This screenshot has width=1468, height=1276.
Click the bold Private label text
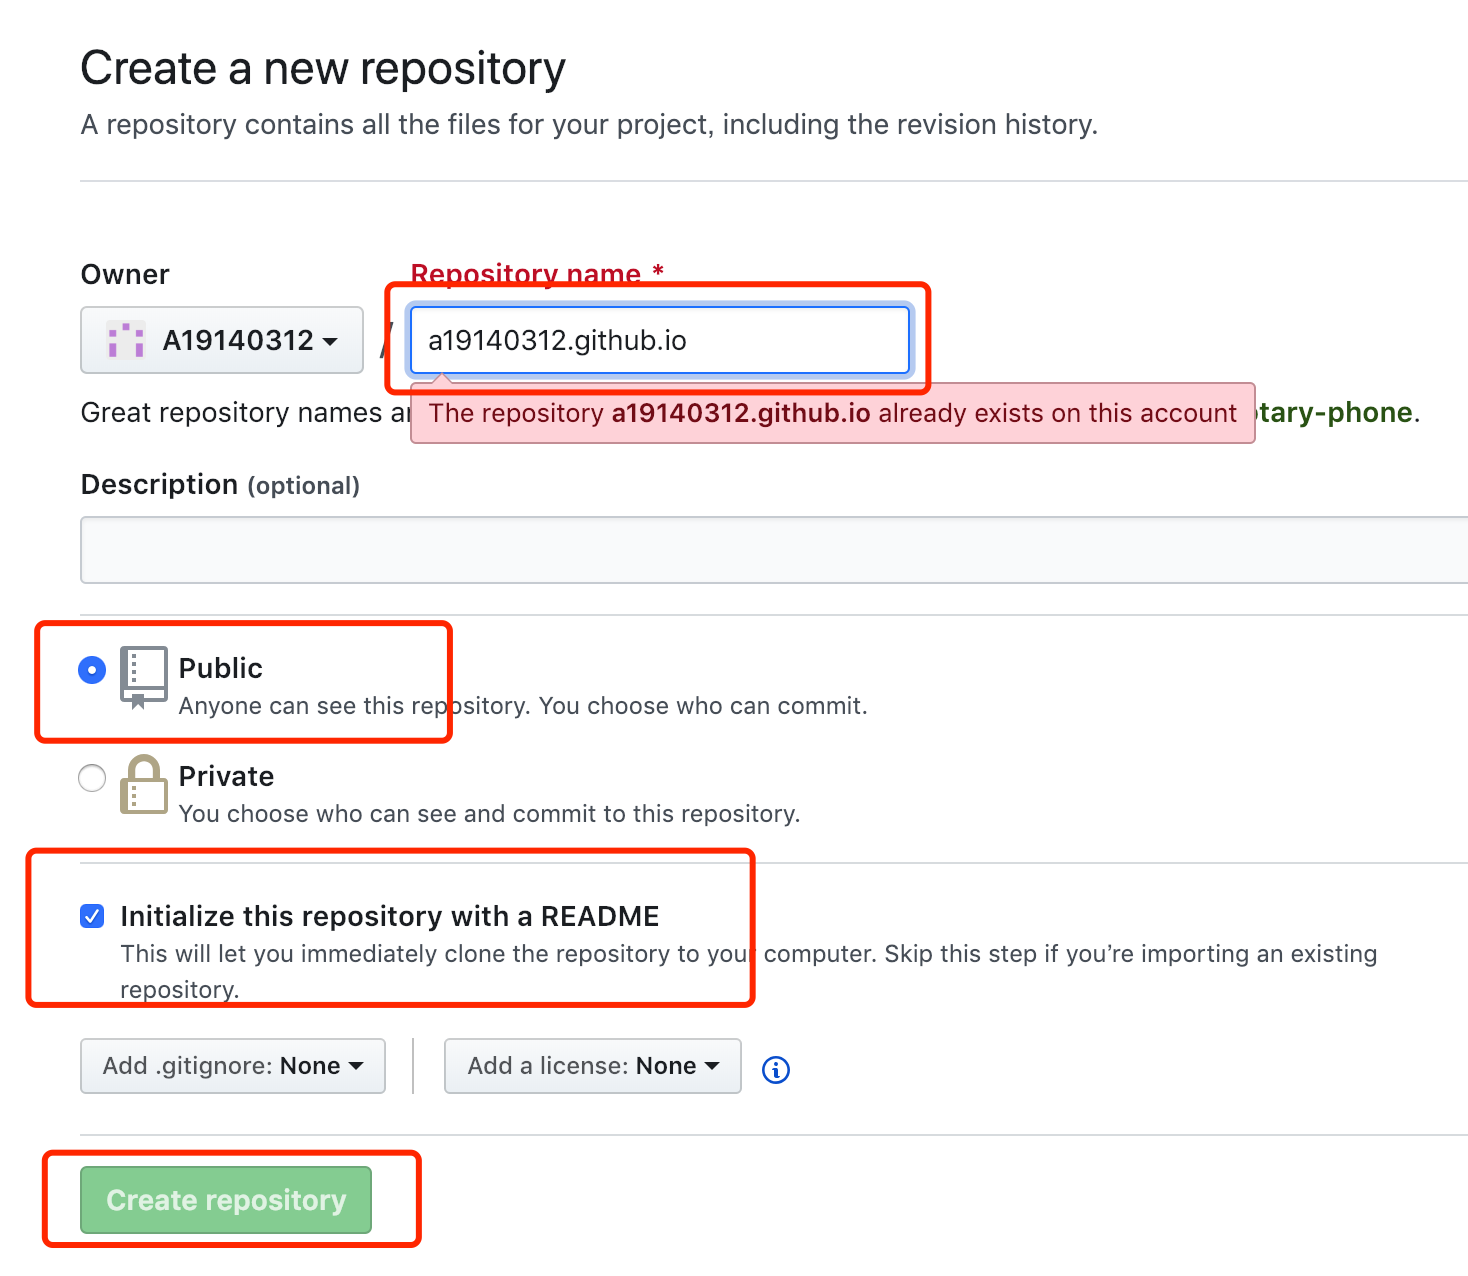(226, 776)
